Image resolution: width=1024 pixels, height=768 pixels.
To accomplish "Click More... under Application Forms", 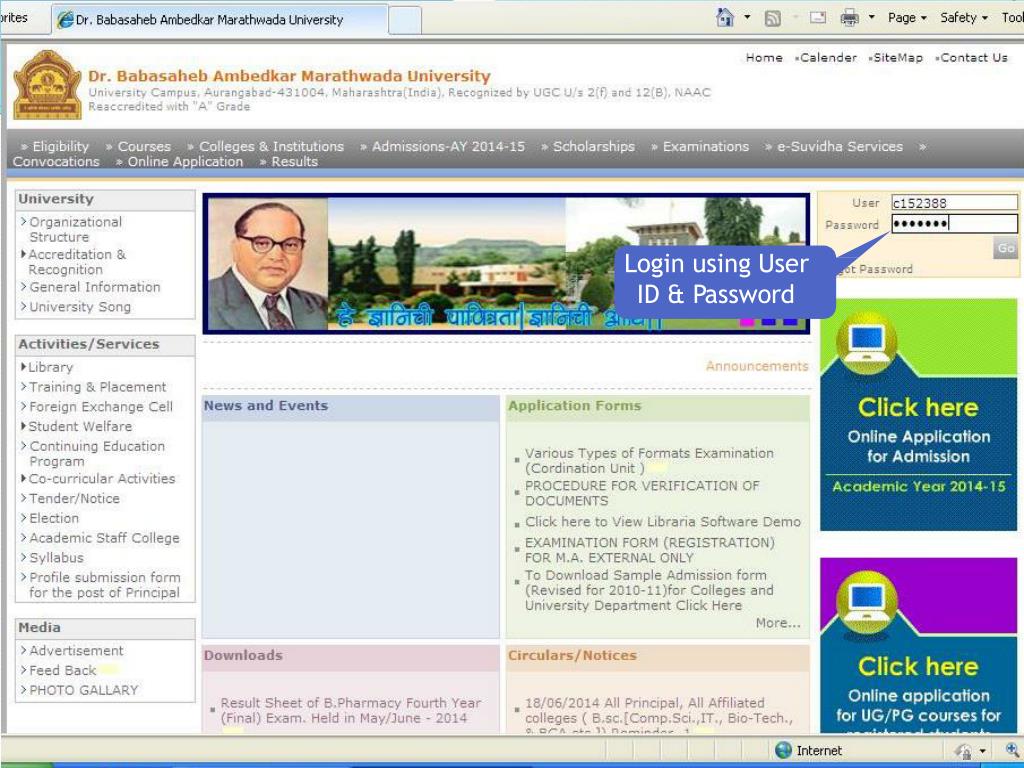I will [778, 623].
